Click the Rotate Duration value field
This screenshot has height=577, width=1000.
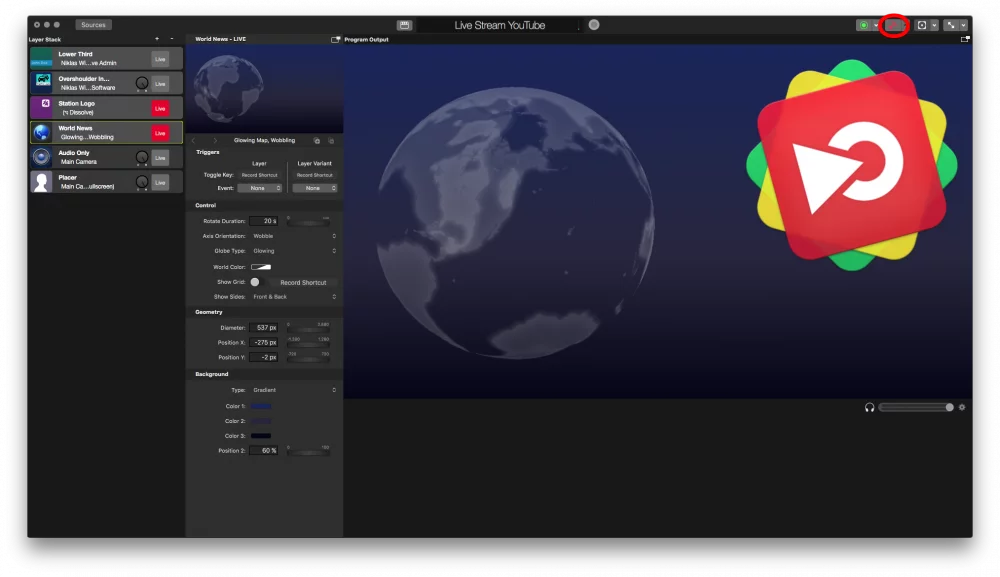pyautogui.click(x=263, y=221)
